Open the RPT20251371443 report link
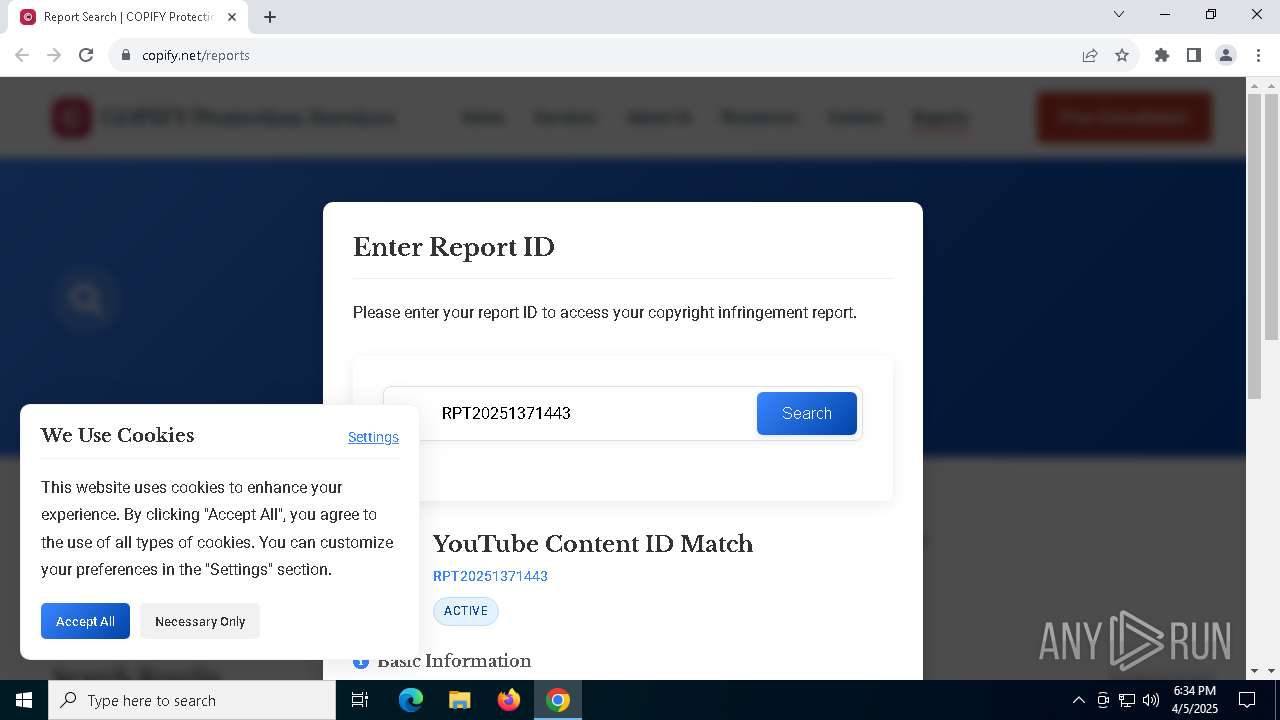The image size is (1280, 720). pyautogui.click(x=490, y=576)
